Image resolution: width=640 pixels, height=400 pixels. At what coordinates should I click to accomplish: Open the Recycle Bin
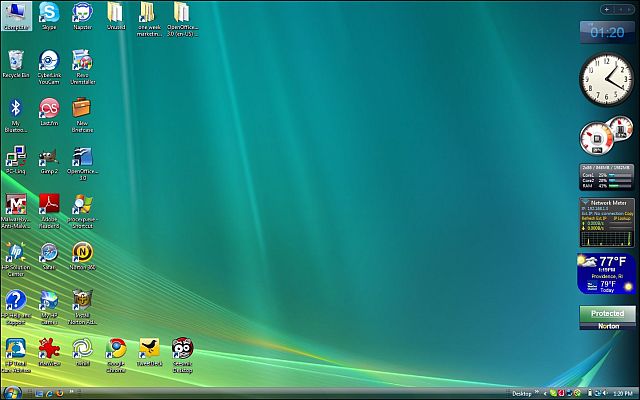tap(16, 64)
